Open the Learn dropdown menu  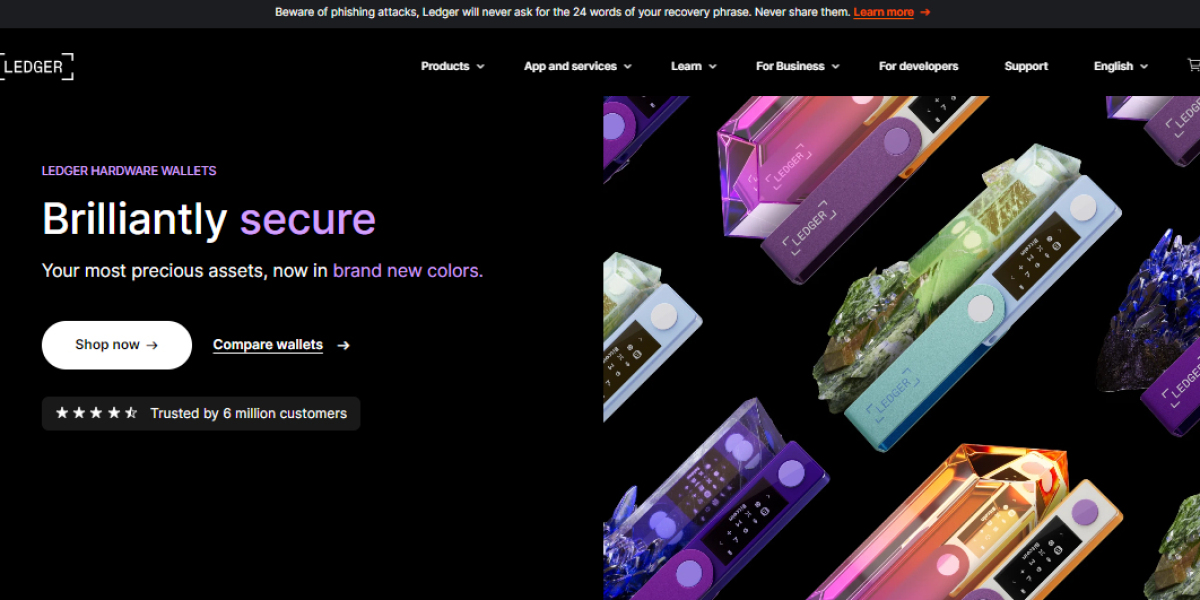(x=693, y=66)
